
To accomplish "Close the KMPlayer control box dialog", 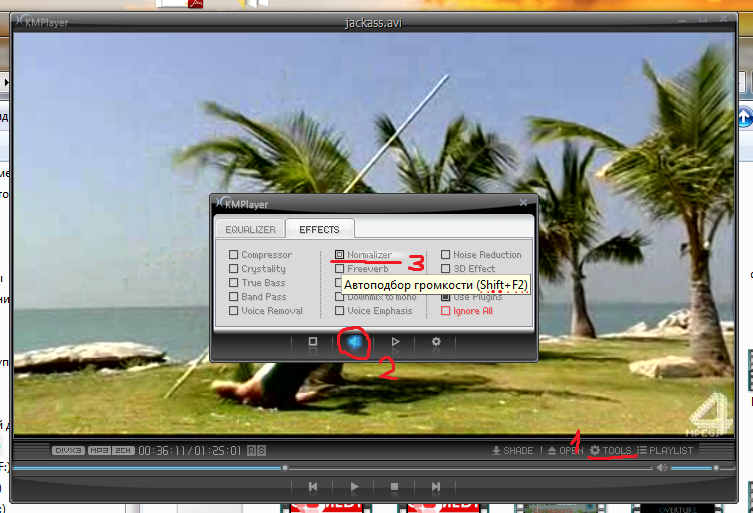I will [525, 202].
